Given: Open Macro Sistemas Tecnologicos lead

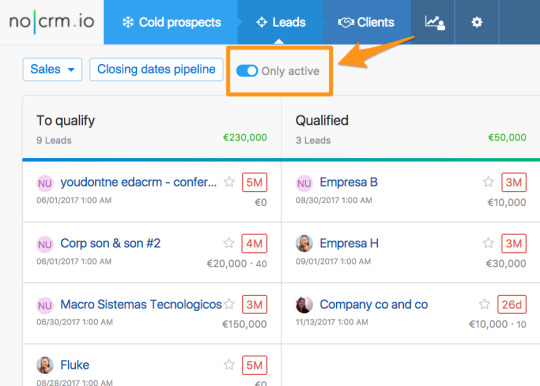Looking at the screenshot, I should (x=141, y=304).
